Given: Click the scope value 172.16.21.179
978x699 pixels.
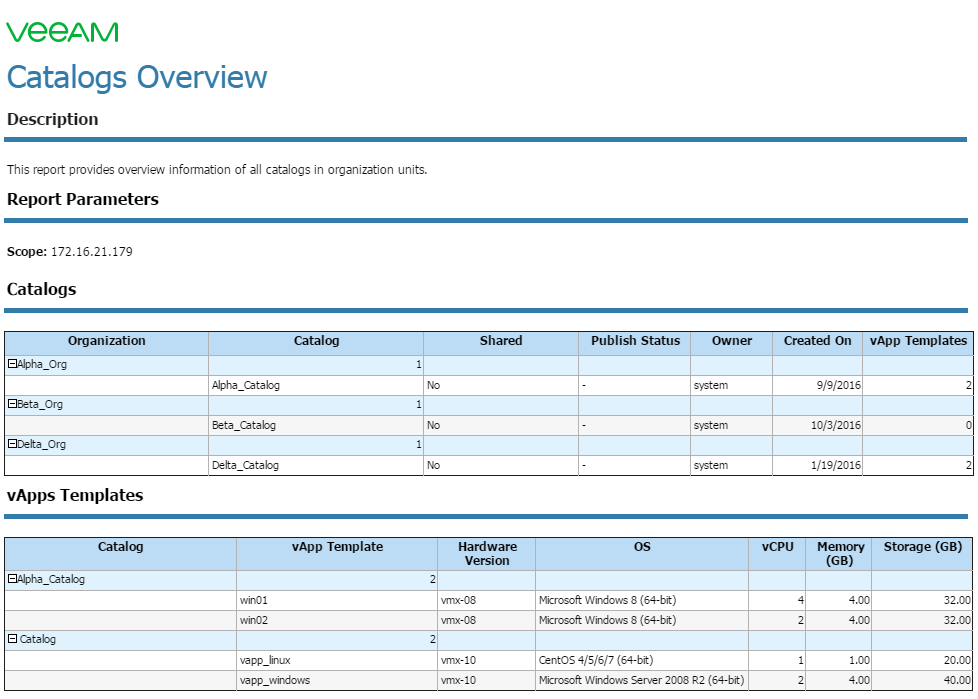Looking at the screenshot, I should (92, 252).
